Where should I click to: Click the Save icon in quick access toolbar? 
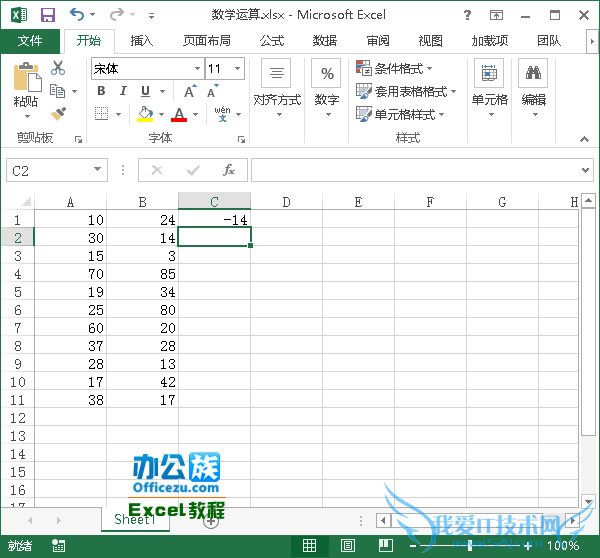(47, 16)
